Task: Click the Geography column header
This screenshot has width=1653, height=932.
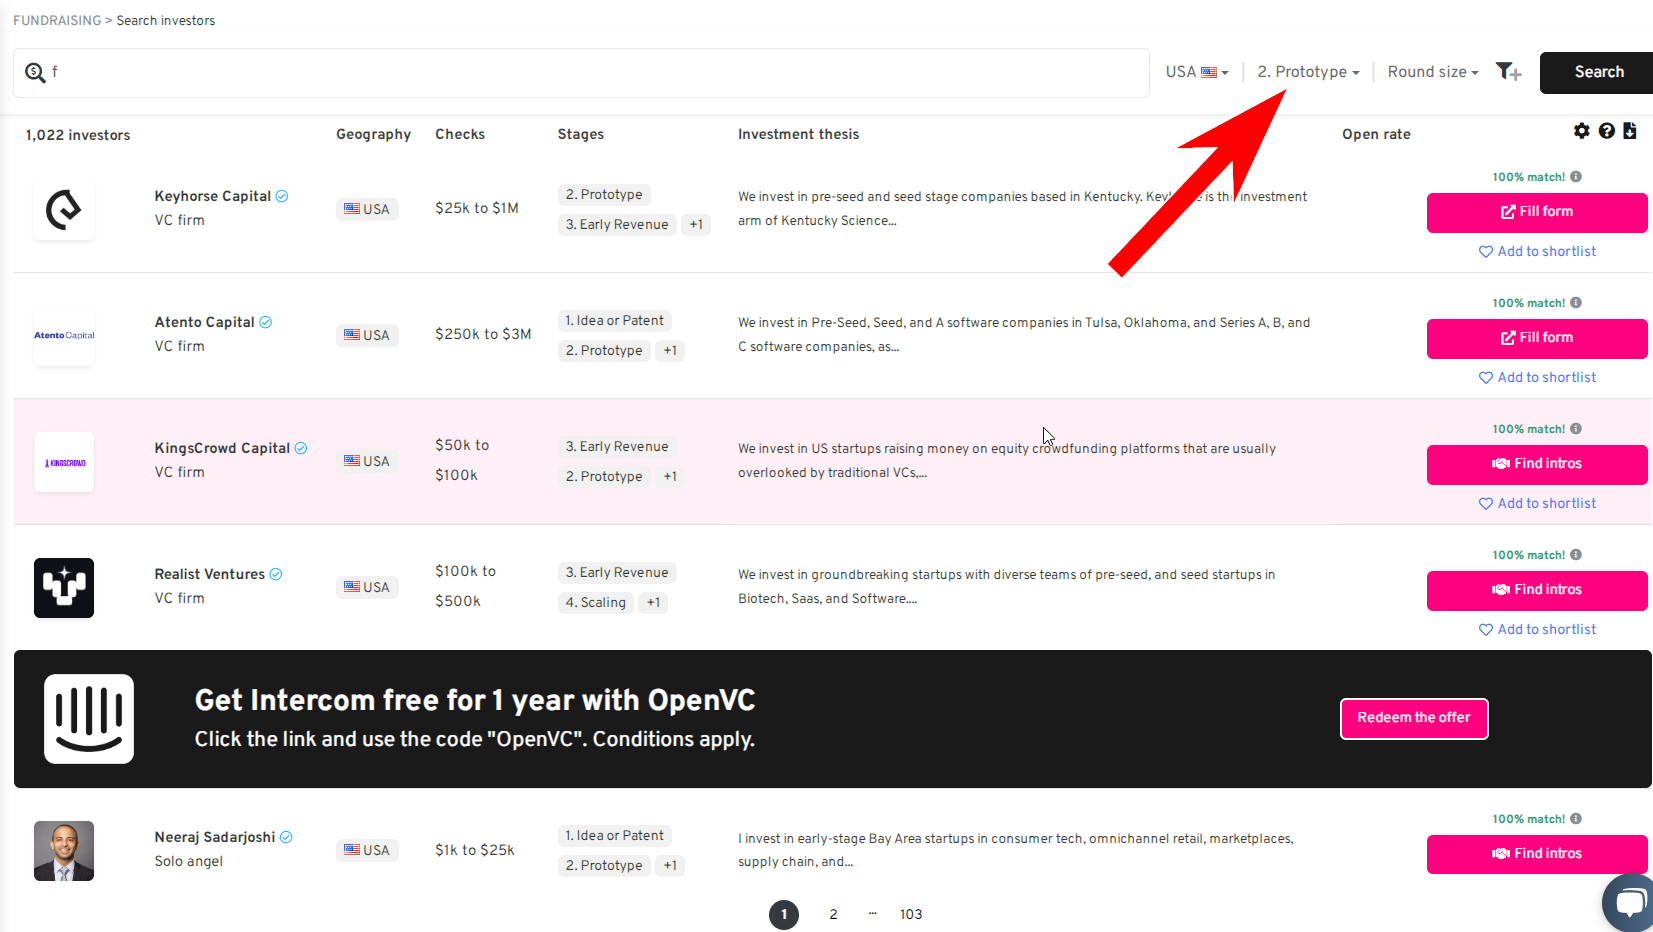Action: click(x=373, y=134)
